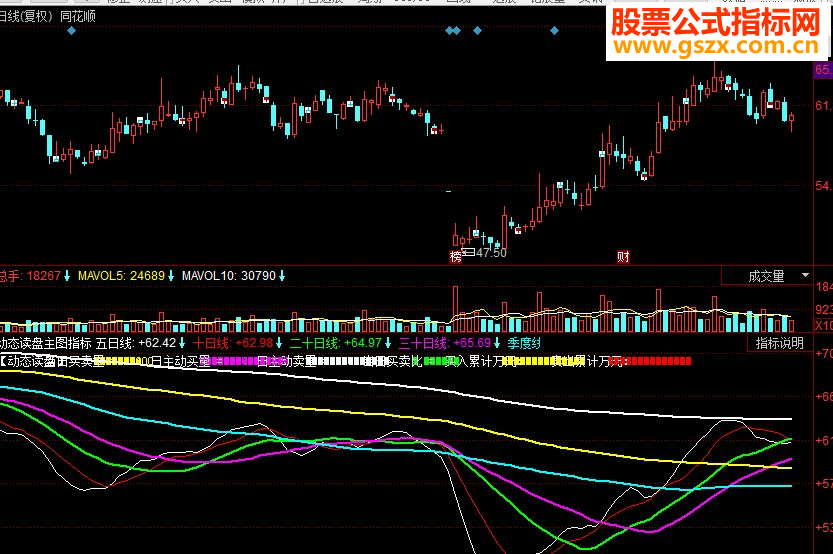Click the down arrow after MAVOL10 30790
Viewport: 833px width, 554px height.
pyautogui.click(x=282, y=276)
